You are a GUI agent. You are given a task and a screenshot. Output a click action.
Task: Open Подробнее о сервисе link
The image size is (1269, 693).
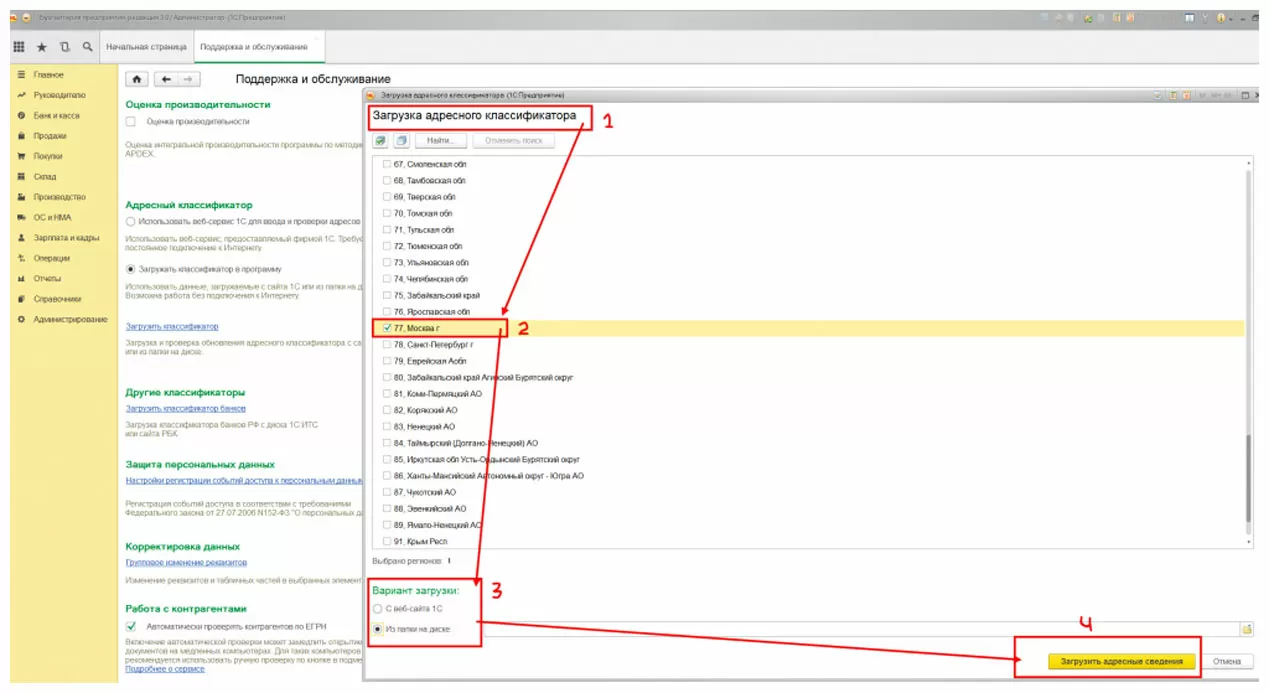tap(165, 668)
